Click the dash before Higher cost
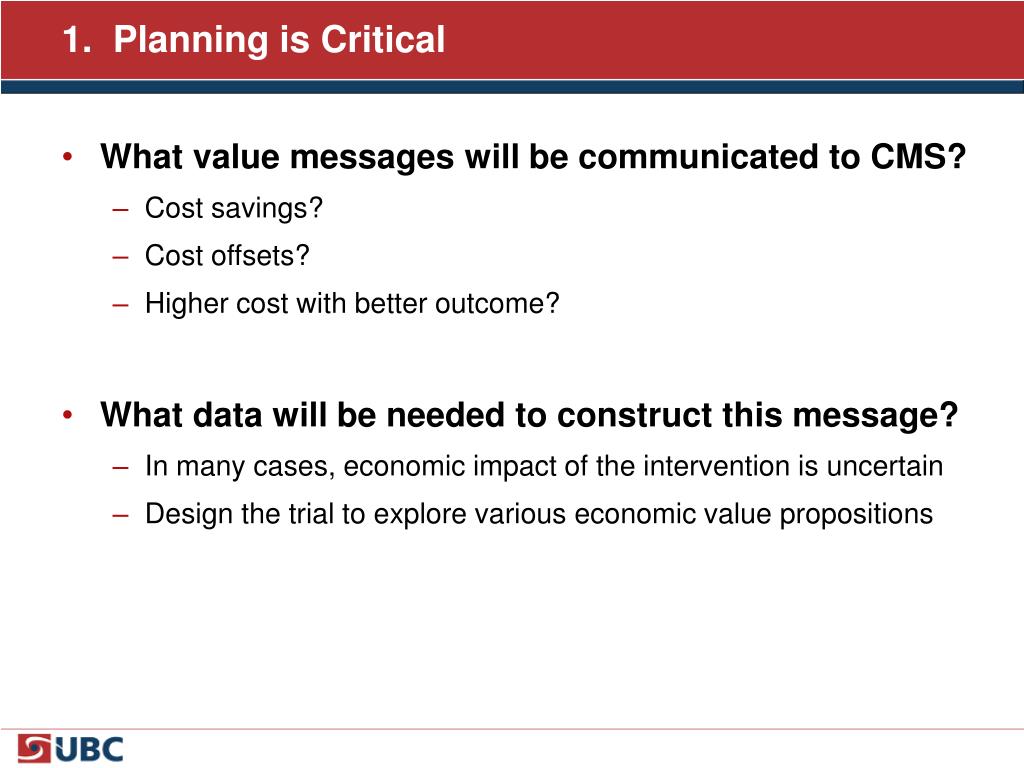Image resolution: width=1024 pixels, height=768 pixels. coord(120,306)
